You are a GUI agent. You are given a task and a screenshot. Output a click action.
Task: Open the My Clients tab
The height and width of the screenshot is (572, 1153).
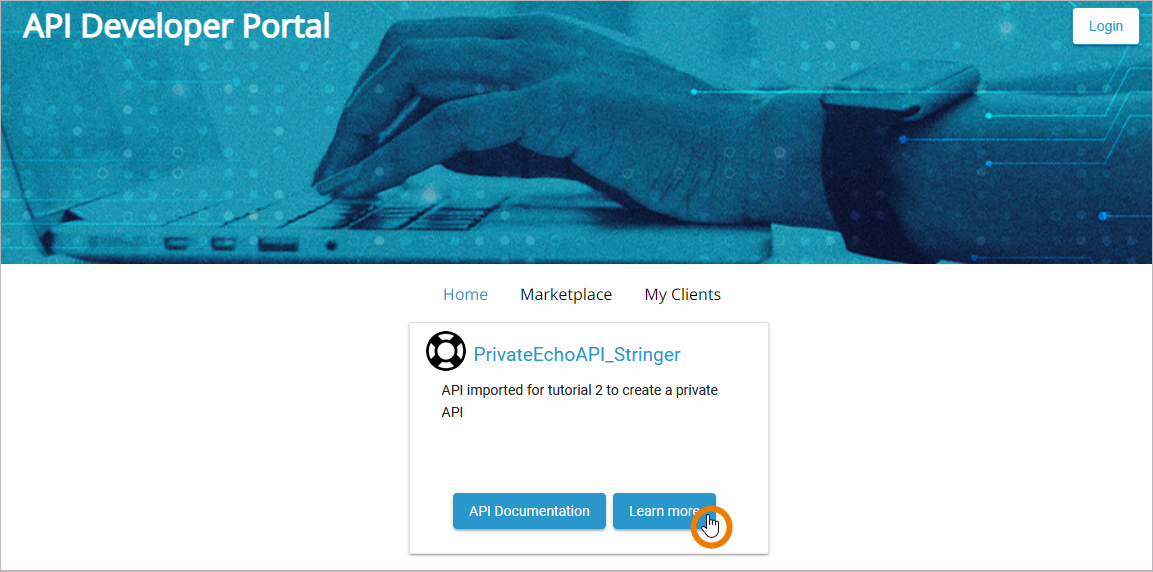coord(682,294)
